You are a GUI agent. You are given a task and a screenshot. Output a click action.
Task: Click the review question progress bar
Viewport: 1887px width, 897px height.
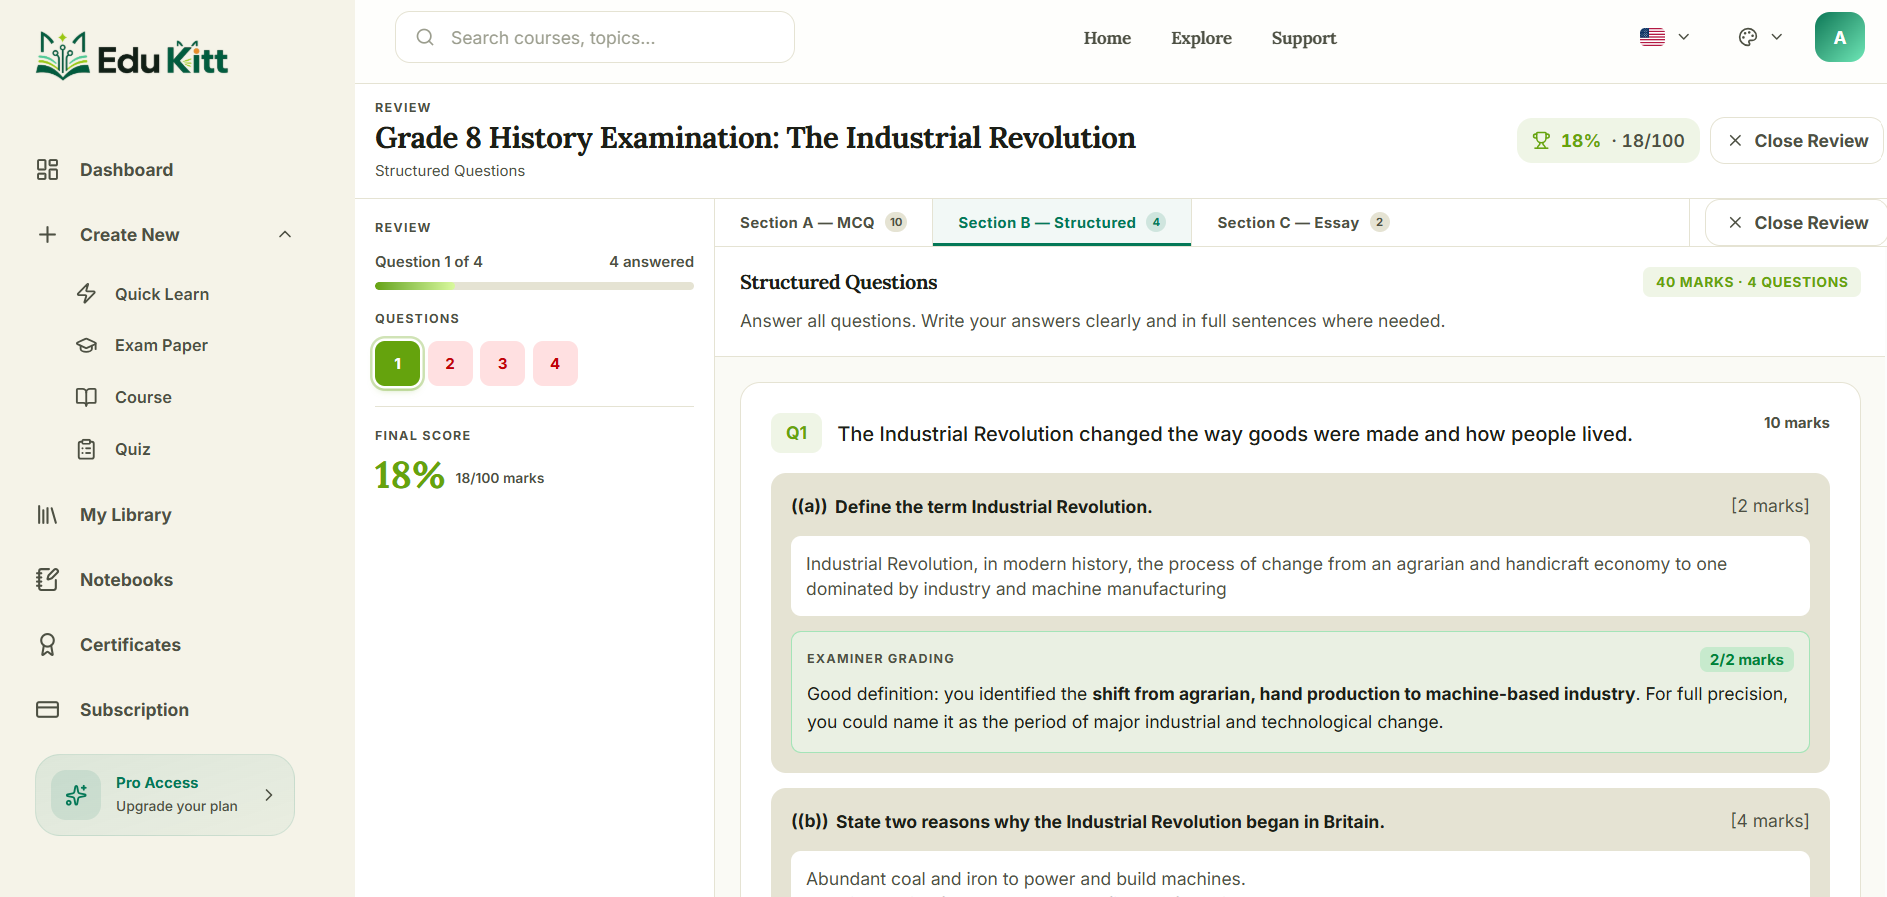point(534,286)
